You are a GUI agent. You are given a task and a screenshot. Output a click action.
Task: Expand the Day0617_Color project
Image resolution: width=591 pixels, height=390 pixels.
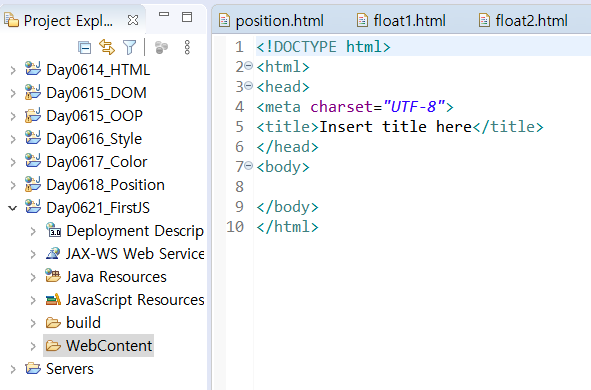(x=13, y=162)
